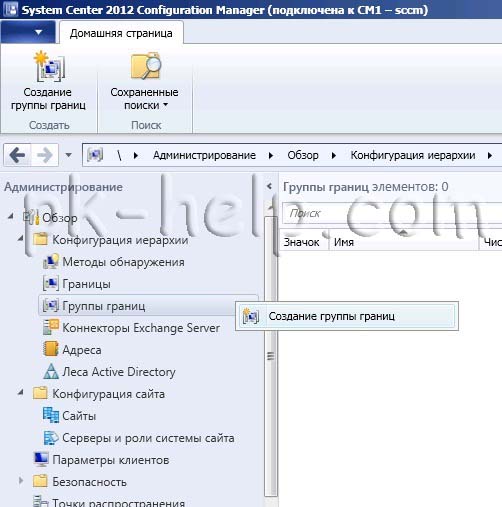Click Конфигурация иерархии in the breadcrumb
Screen dimensions: 502x507
(413, 155)
